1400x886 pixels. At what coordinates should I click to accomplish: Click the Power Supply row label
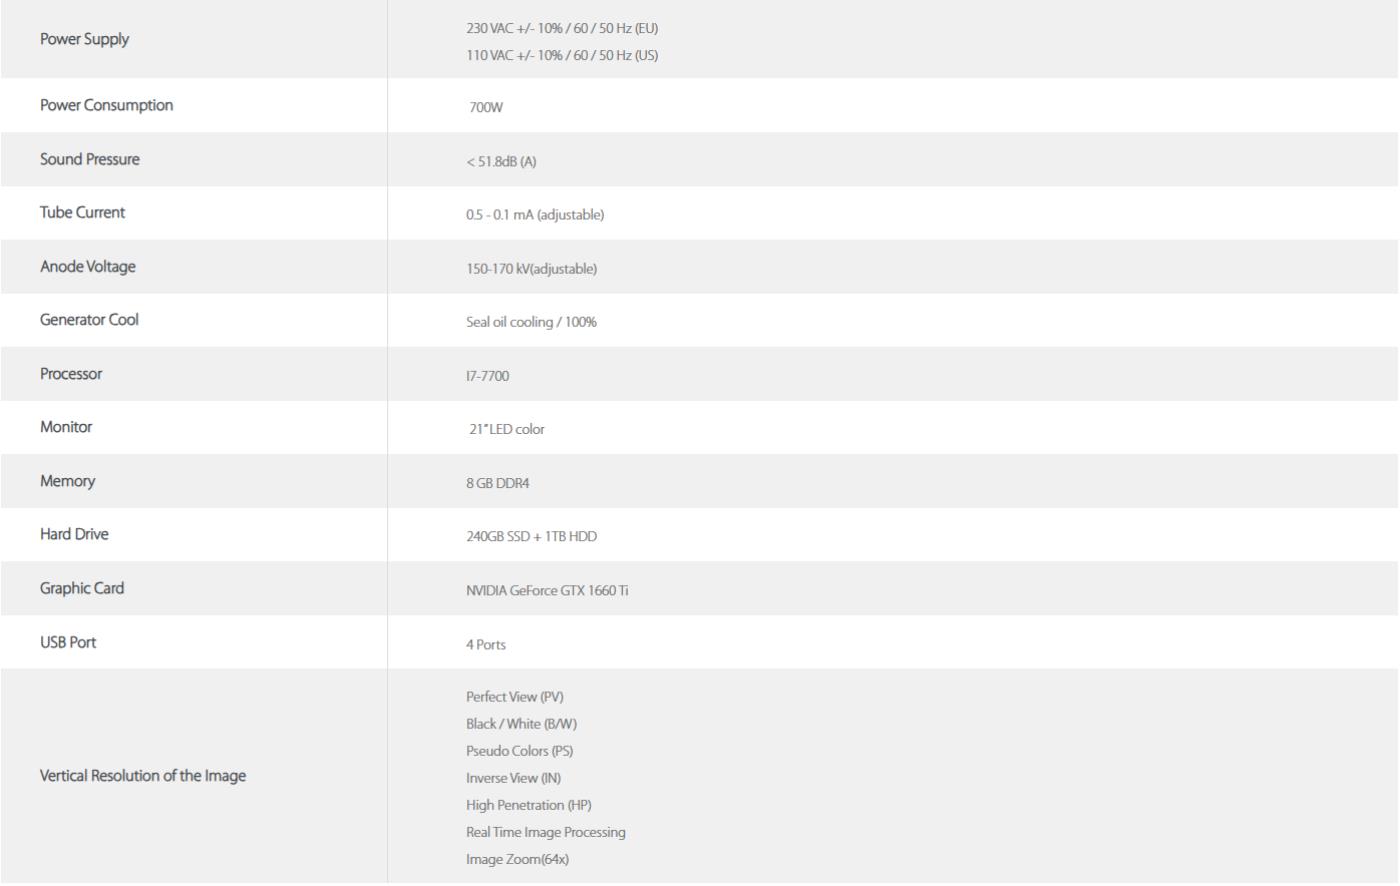pyautogui.click(x=84, y=39)
